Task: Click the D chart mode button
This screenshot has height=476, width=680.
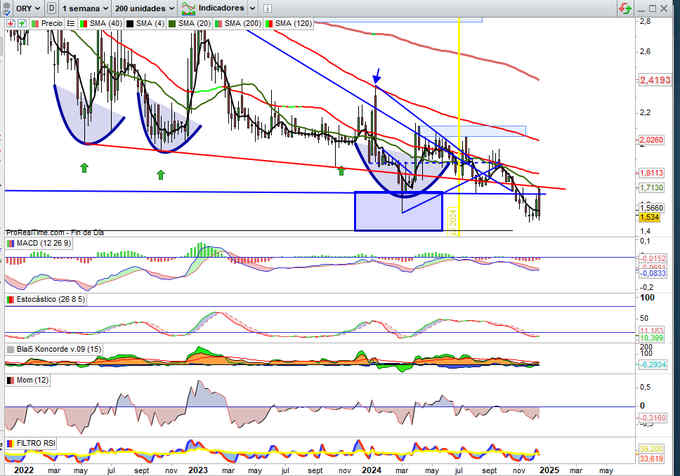Action: (x=52, y=8)
